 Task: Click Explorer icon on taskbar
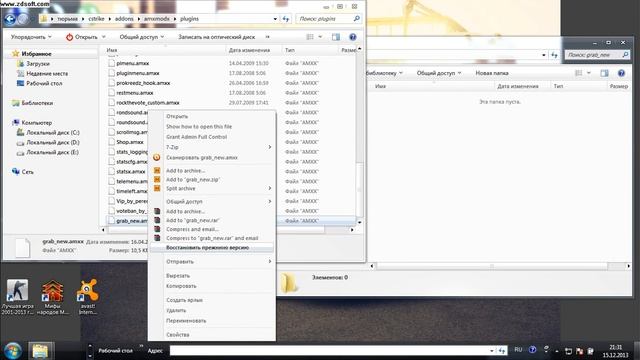click(x=40, y=351)
